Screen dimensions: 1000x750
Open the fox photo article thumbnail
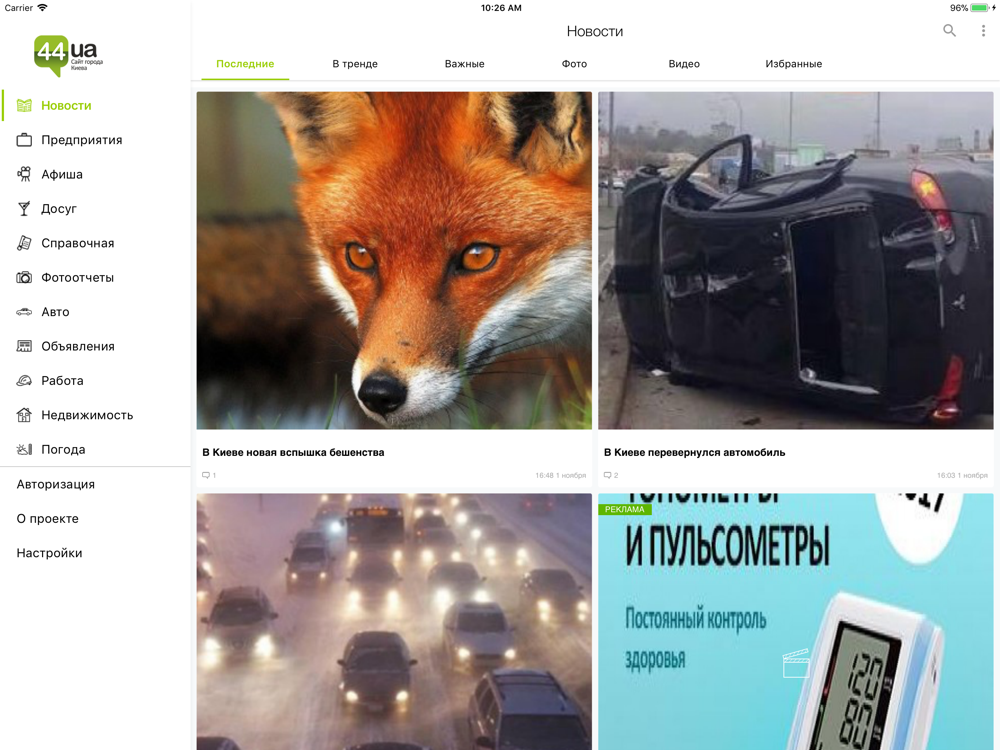(x=394, y=260)
